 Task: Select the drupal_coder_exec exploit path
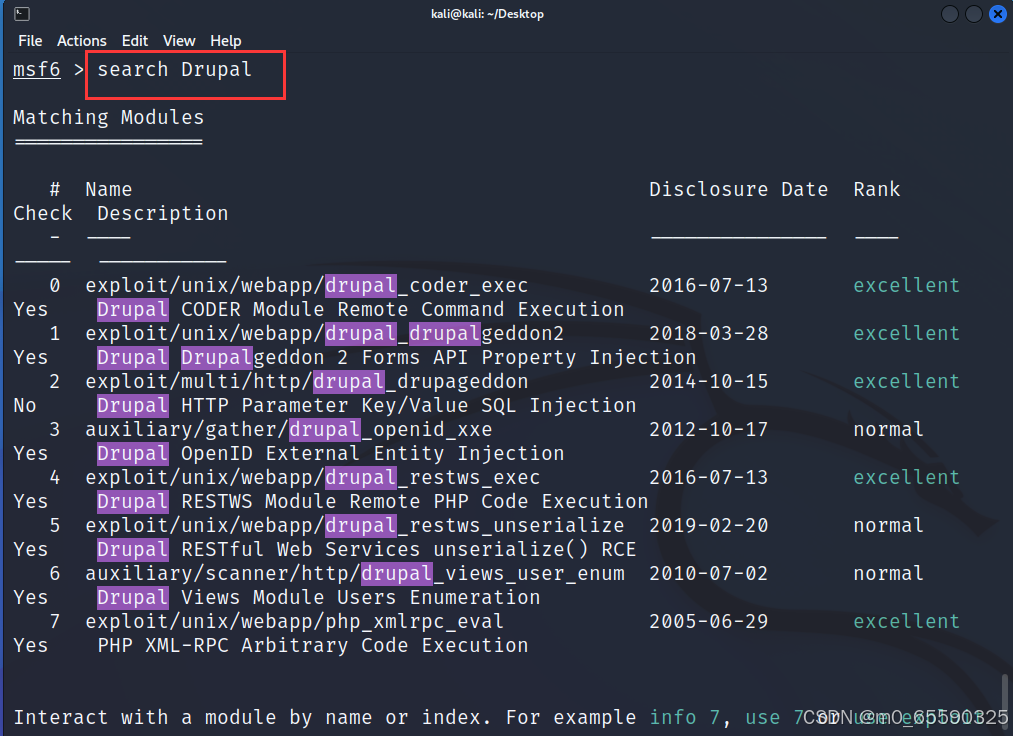306,285
